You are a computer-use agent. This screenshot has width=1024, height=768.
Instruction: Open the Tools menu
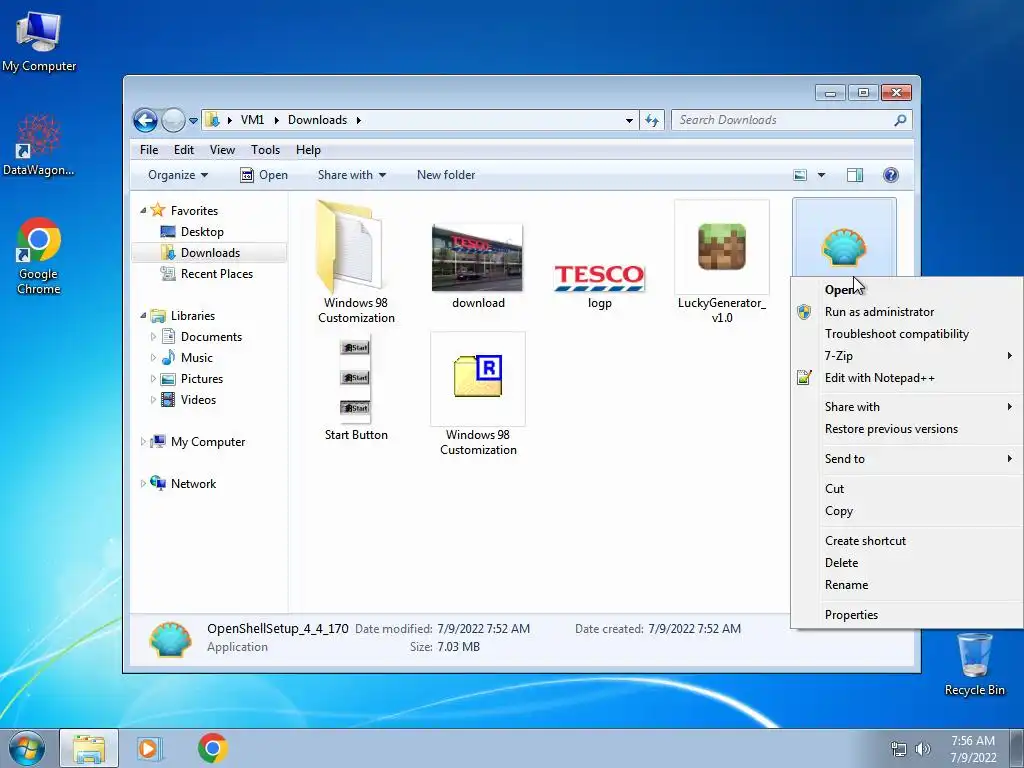click(x=265, y=150)
